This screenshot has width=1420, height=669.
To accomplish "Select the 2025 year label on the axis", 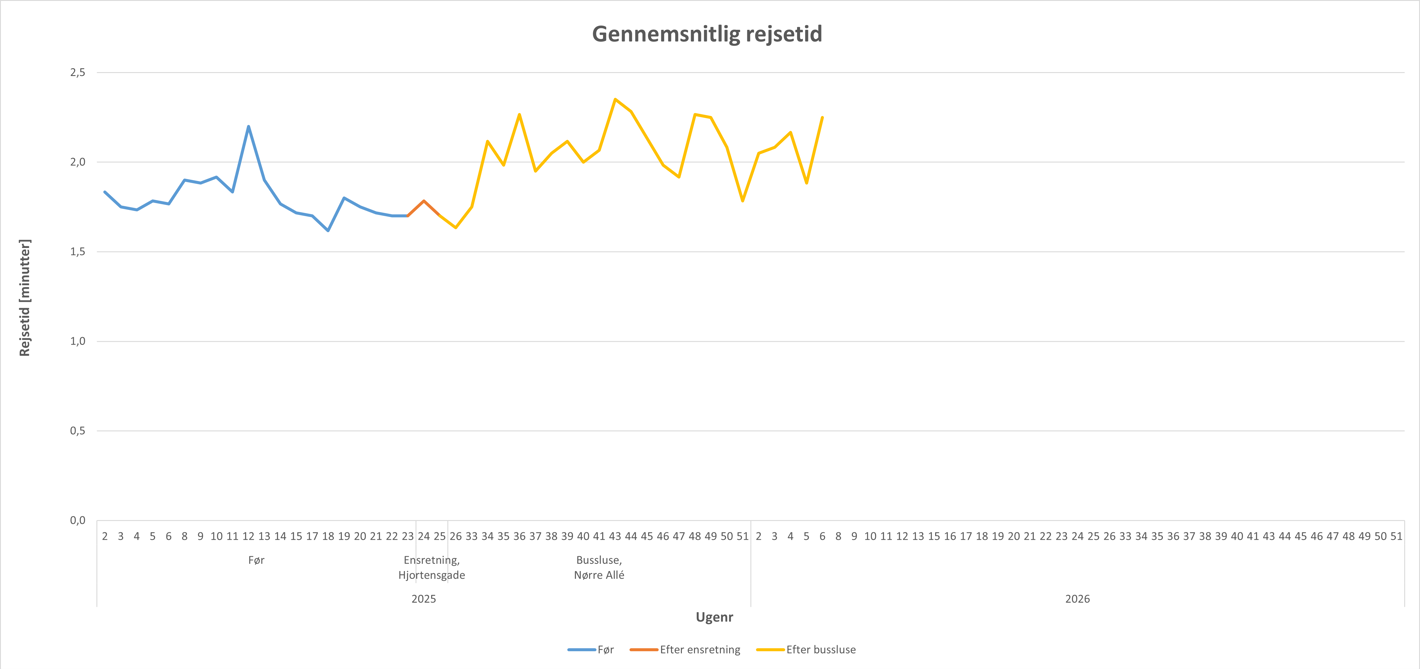I will [424, 599].
